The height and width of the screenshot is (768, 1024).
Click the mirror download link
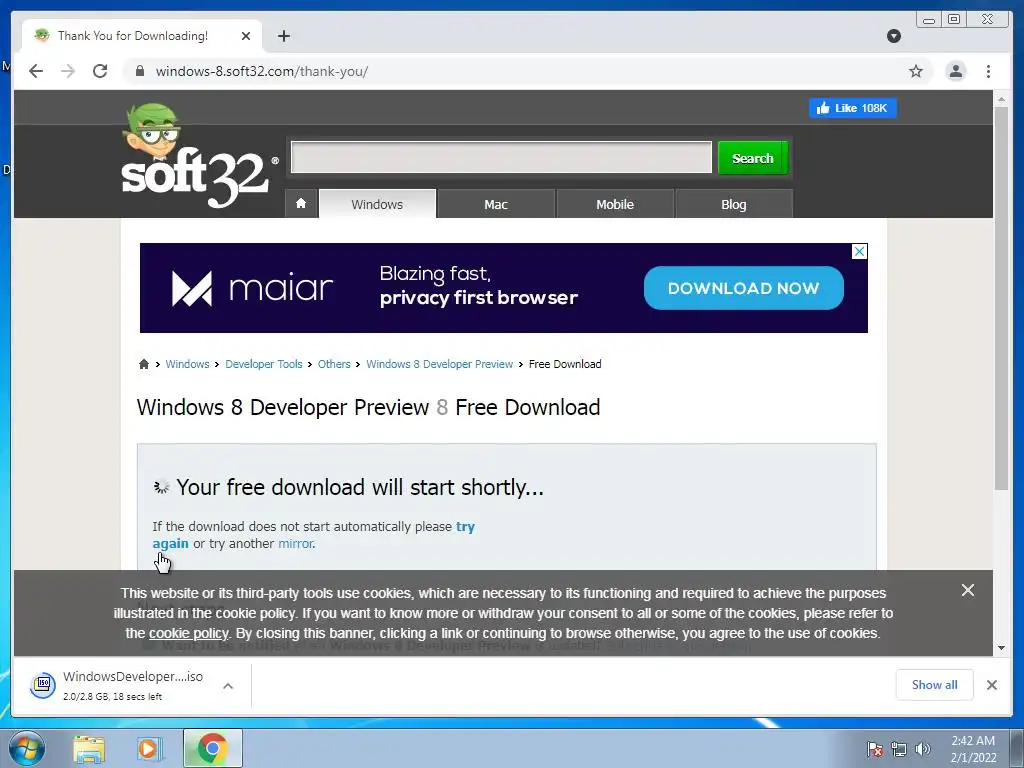point(295,543)
